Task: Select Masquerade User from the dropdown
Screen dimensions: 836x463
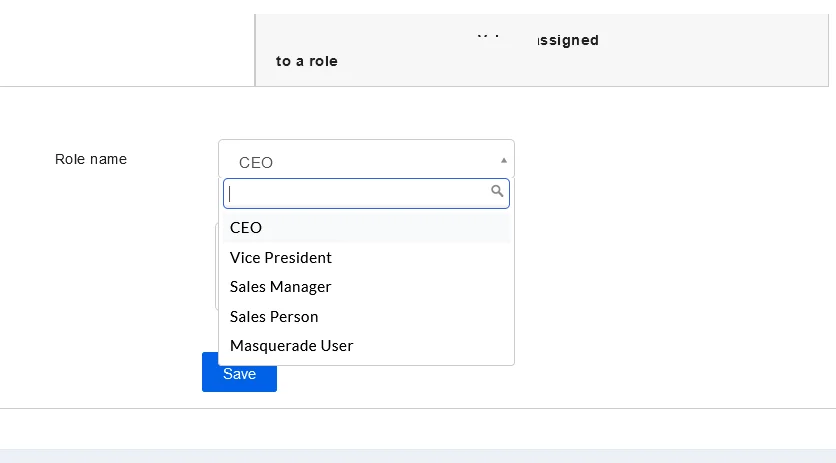Action: [292, 346]
